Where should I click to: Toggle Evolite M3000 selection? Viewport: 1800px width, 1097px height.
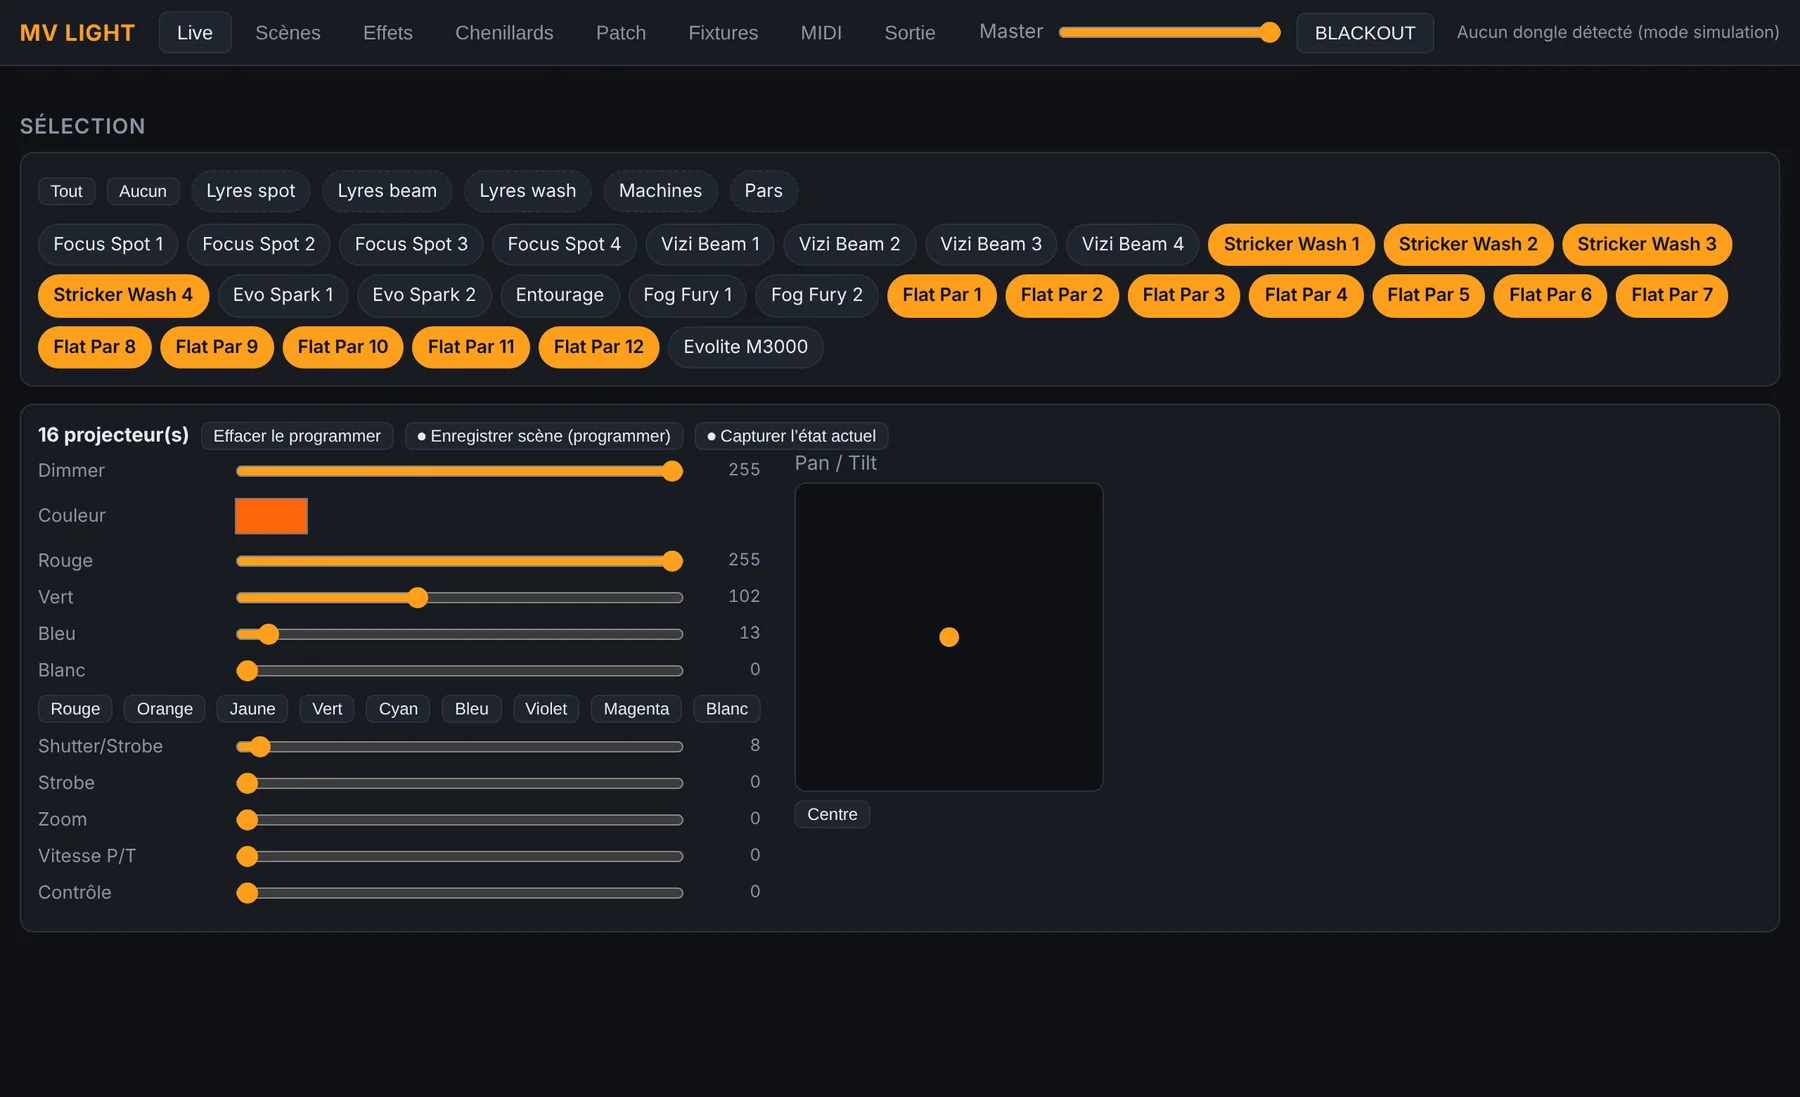[746, 347]
